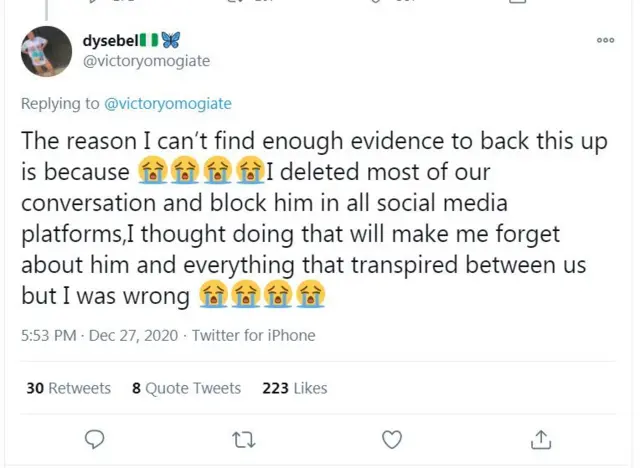
Task: Open dysebel's profile picture
Action: coord(46,51)
